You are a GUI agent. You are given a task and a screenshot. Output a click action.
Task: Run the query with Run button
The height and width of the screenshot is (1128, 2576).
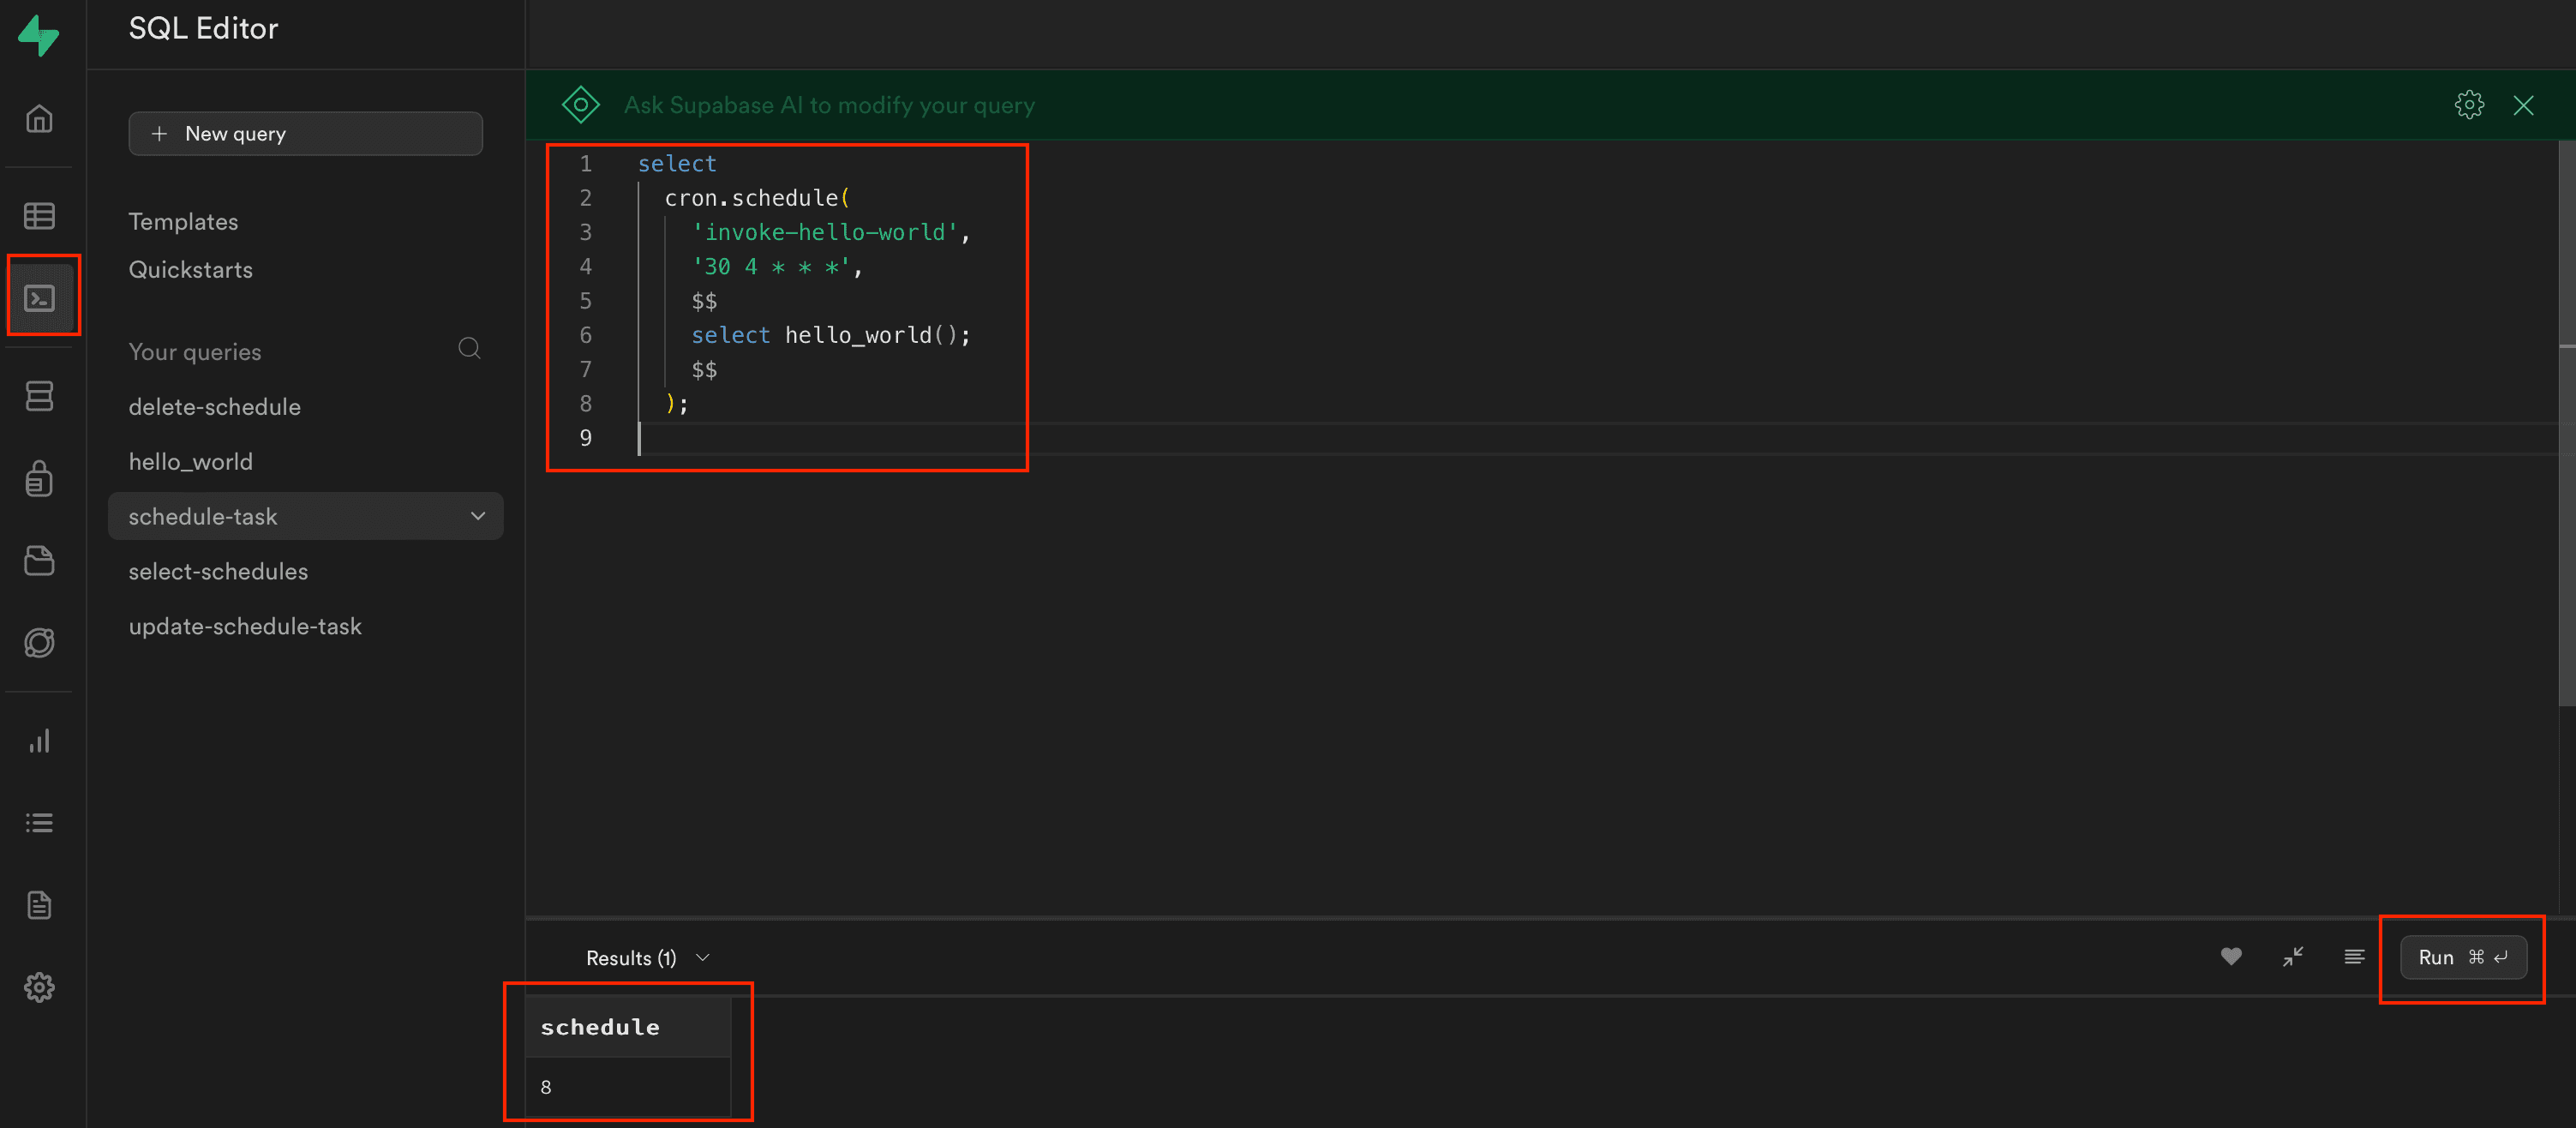(x=2462, y=957)
